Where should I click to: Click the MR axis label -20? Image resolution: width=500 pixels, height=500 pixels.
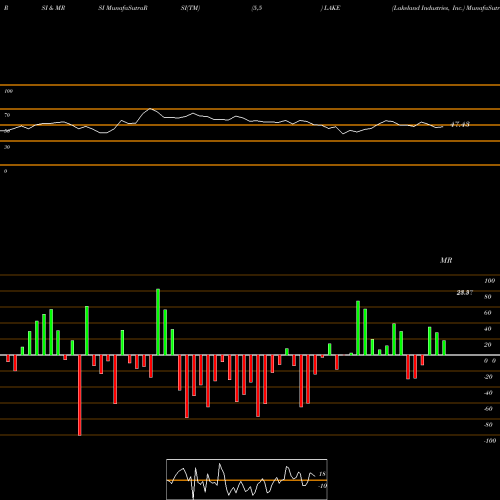[488, 377]
